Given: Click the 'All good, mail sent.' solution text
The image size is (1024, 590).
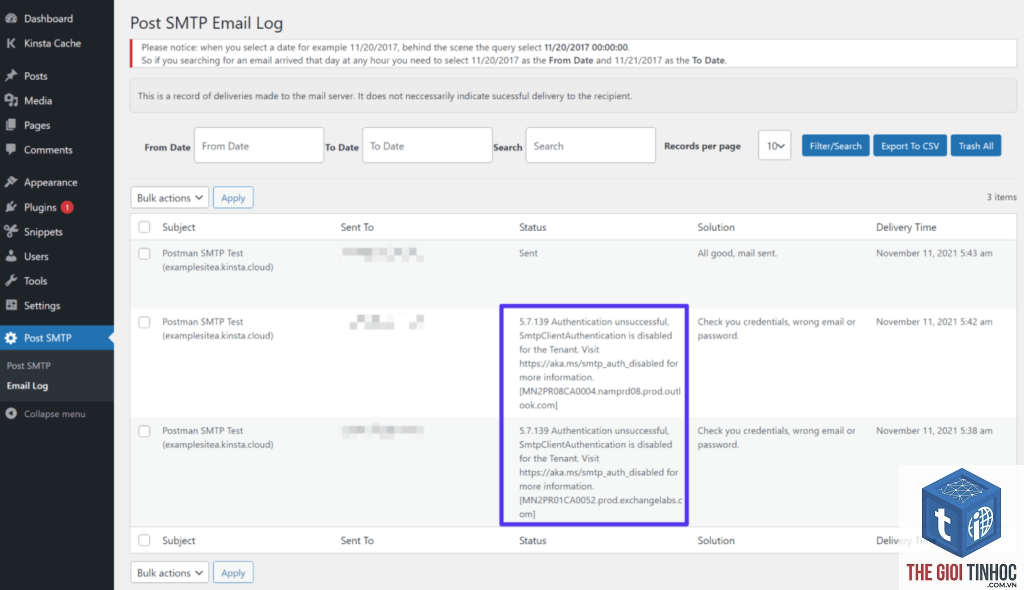Looking at the screenshot, I should (x=737, y=253).
